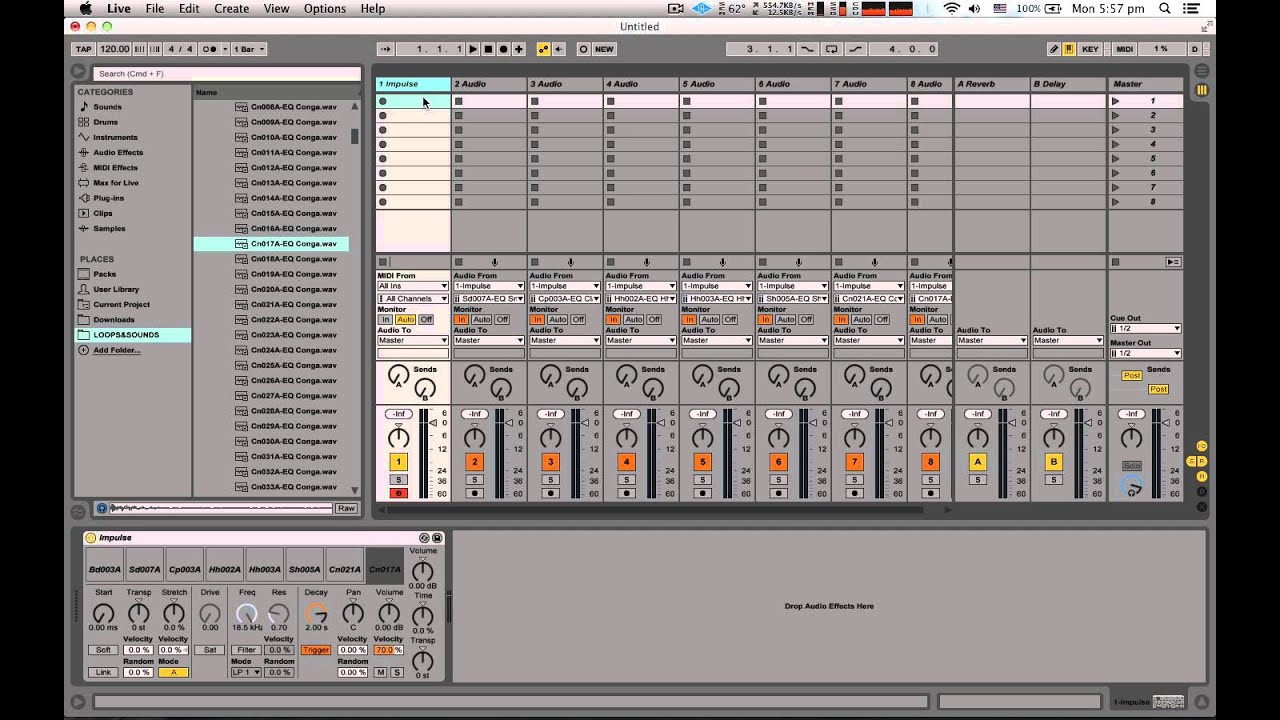Image resolution: width=1280 pixels, height=720 pixels.
Task: Select the Cn021A sample slot in Impulse
Action: point(345,569)
